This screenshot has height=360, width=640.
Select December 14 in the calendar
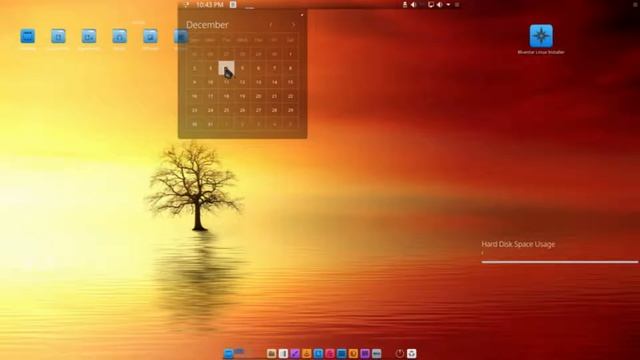coord(274,82)
